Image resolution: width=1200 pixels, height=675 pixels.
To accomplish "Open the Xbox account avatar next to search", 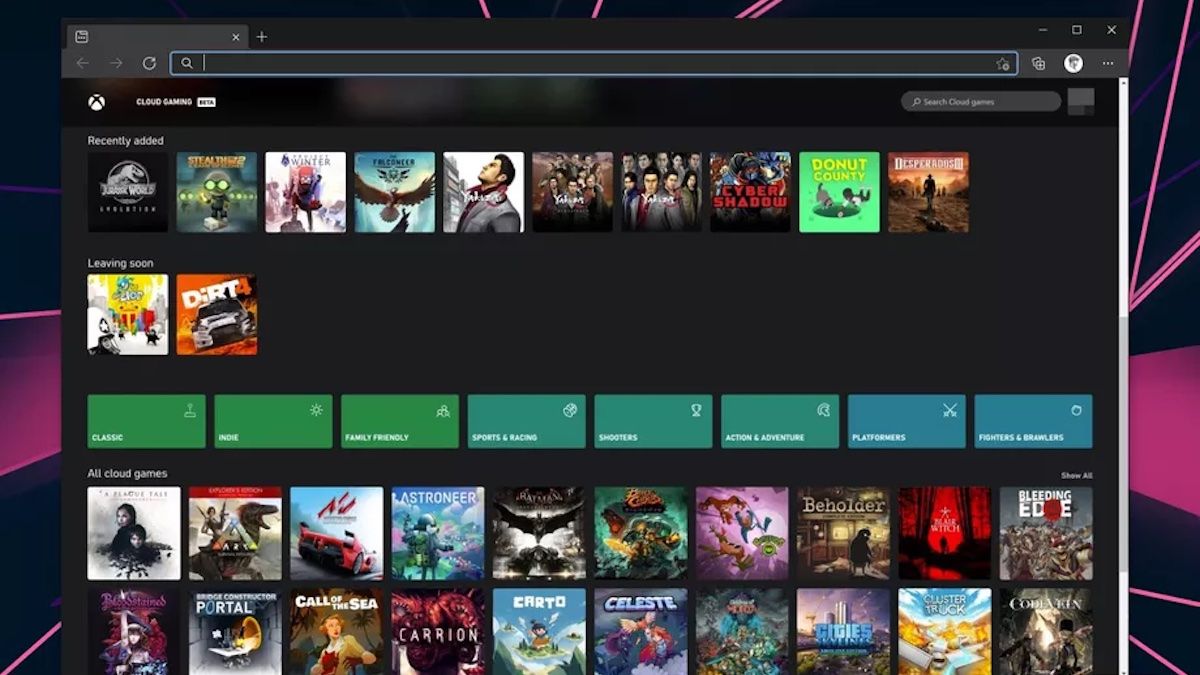I will click(1081, 101).
